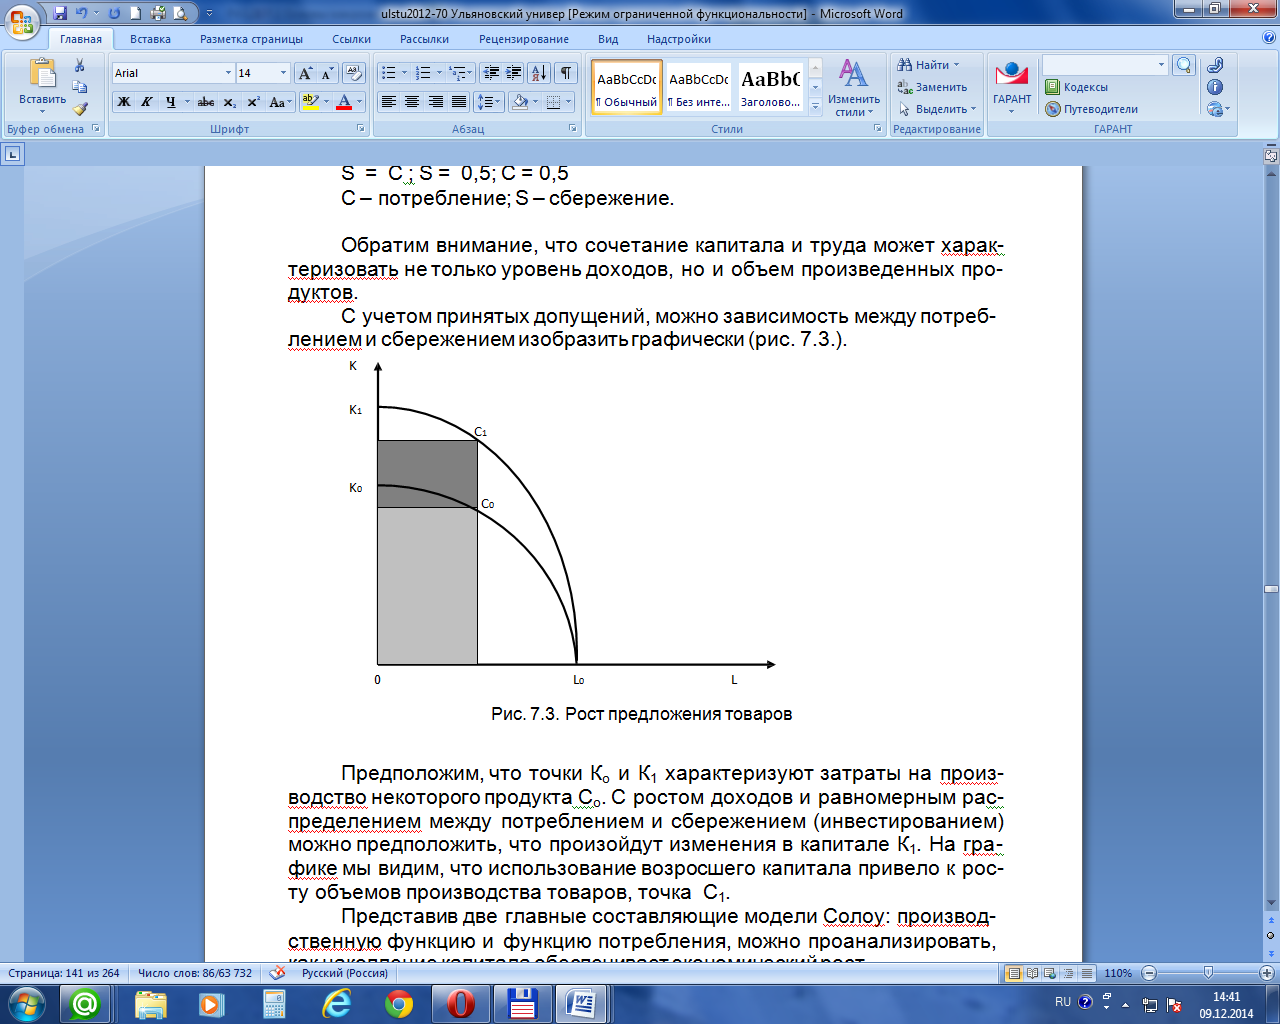Open Internet Explorer from taskbar
Screen dimensions: 1280x1024
[x=337, y=1003]
